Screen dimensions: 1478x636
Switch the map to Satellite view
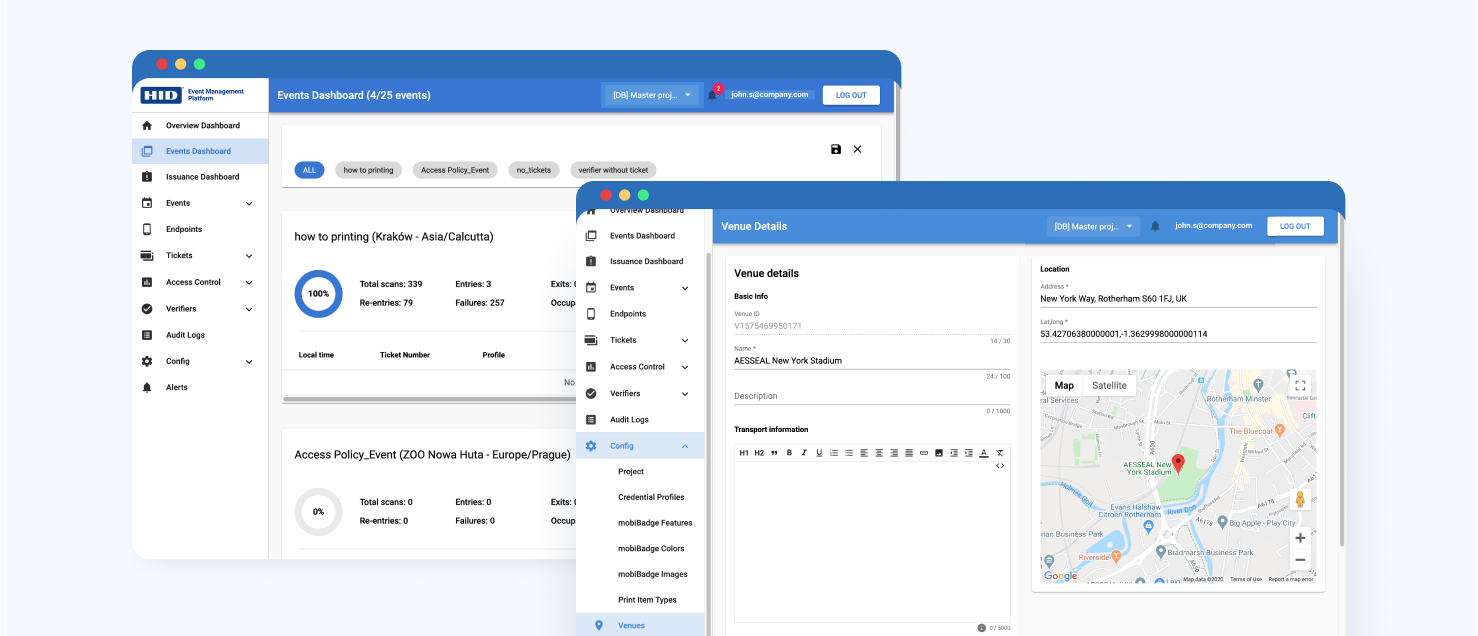click(x=1109, y=386)
